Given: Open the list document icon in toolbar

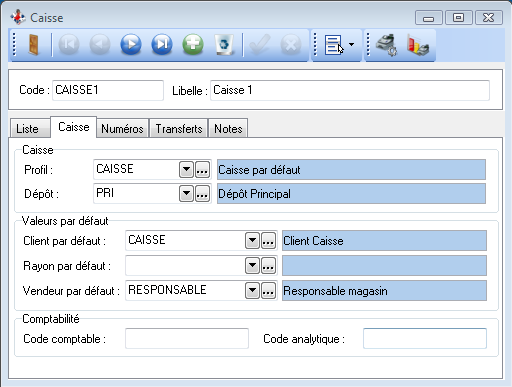Looking at the screenshot, I should [333, 45].
